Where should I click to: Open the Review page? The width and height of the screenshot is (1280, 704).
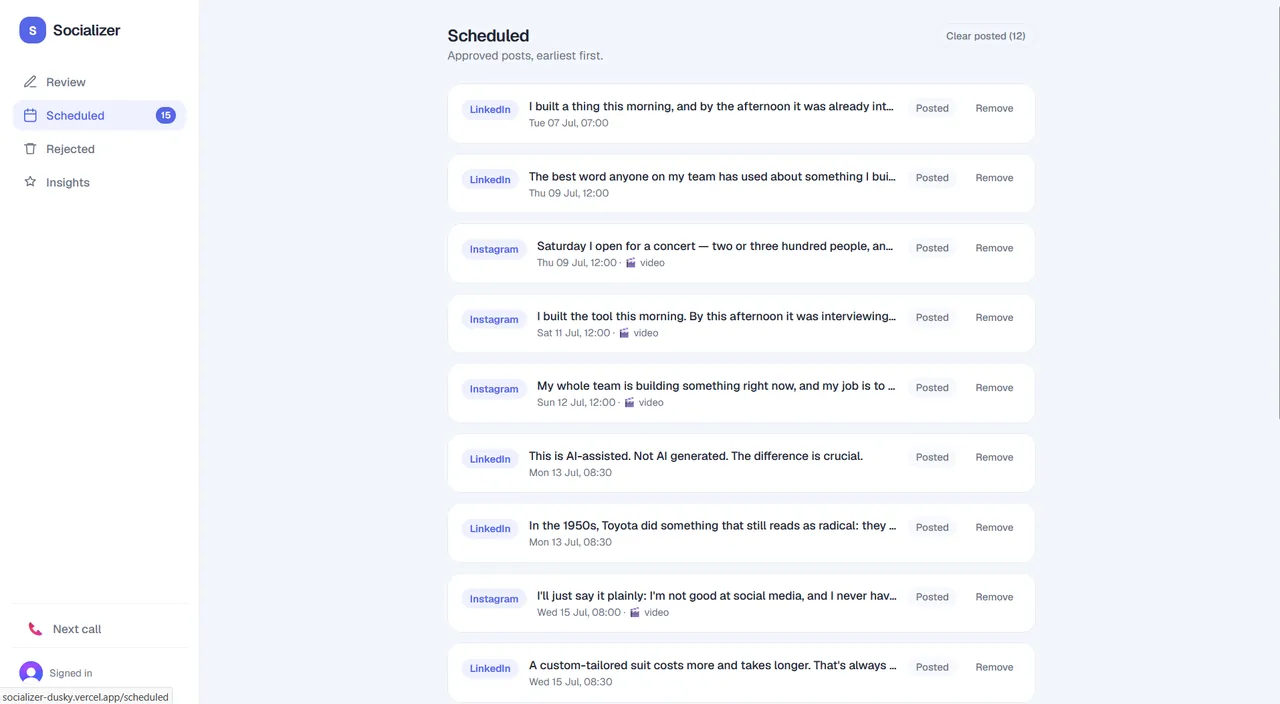pyautogui.click(x=99, y=82)
